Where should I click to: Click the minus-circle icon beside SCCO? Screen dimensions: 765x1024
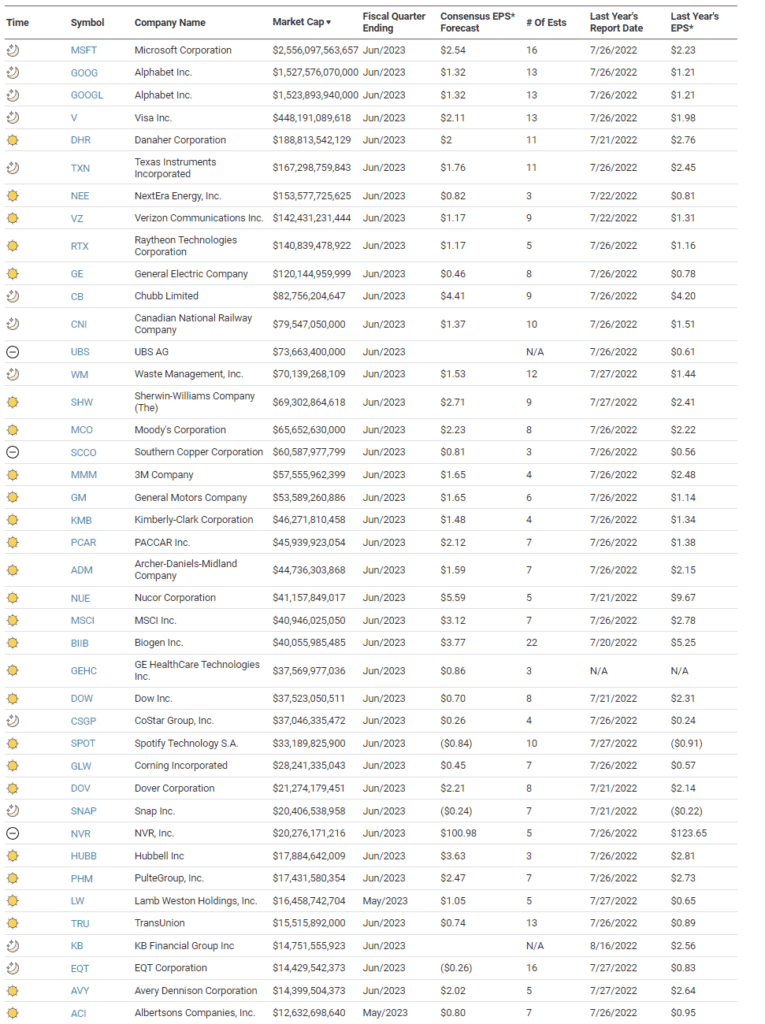tap(12, 452)
